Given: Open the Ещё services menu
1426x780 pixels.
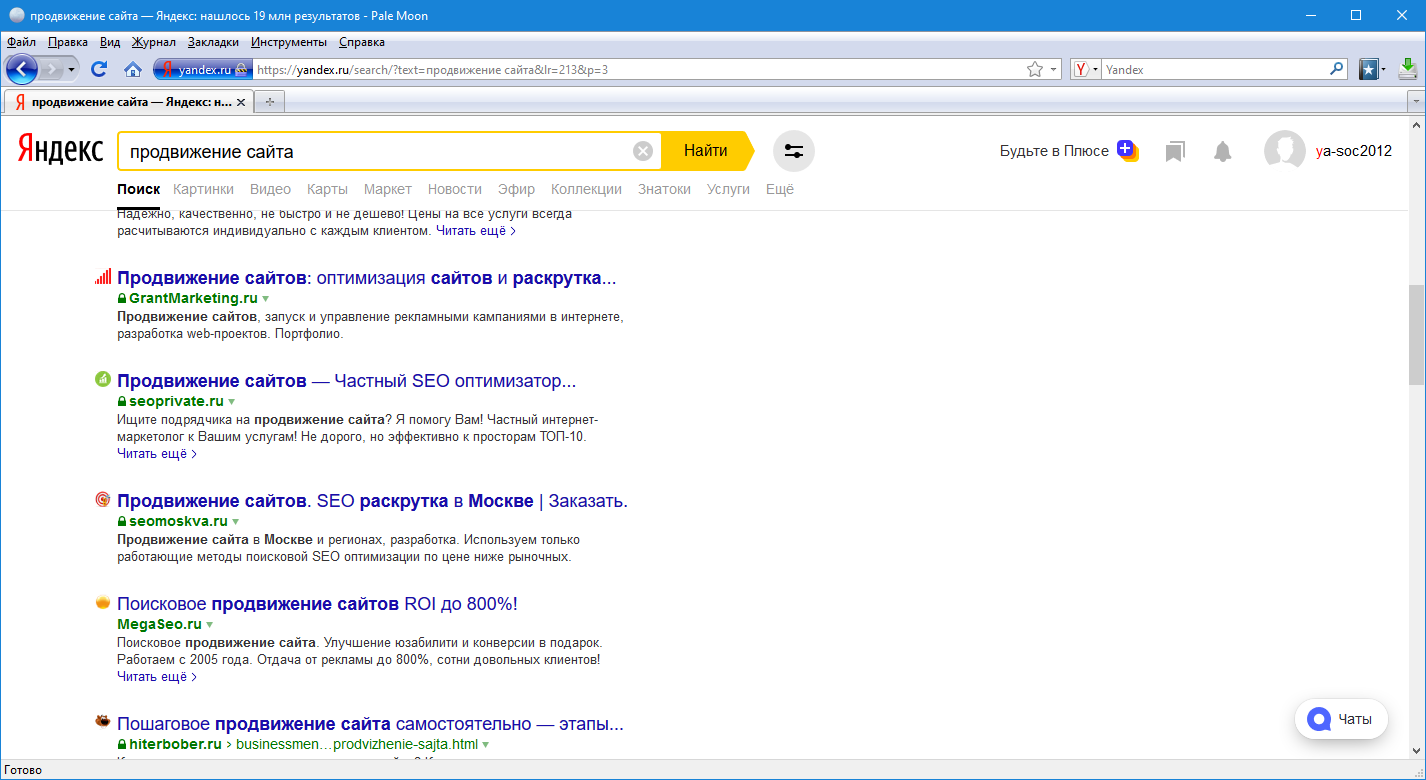Looking at the screenshot, I should pyautogui.click(x=780, y=189).
